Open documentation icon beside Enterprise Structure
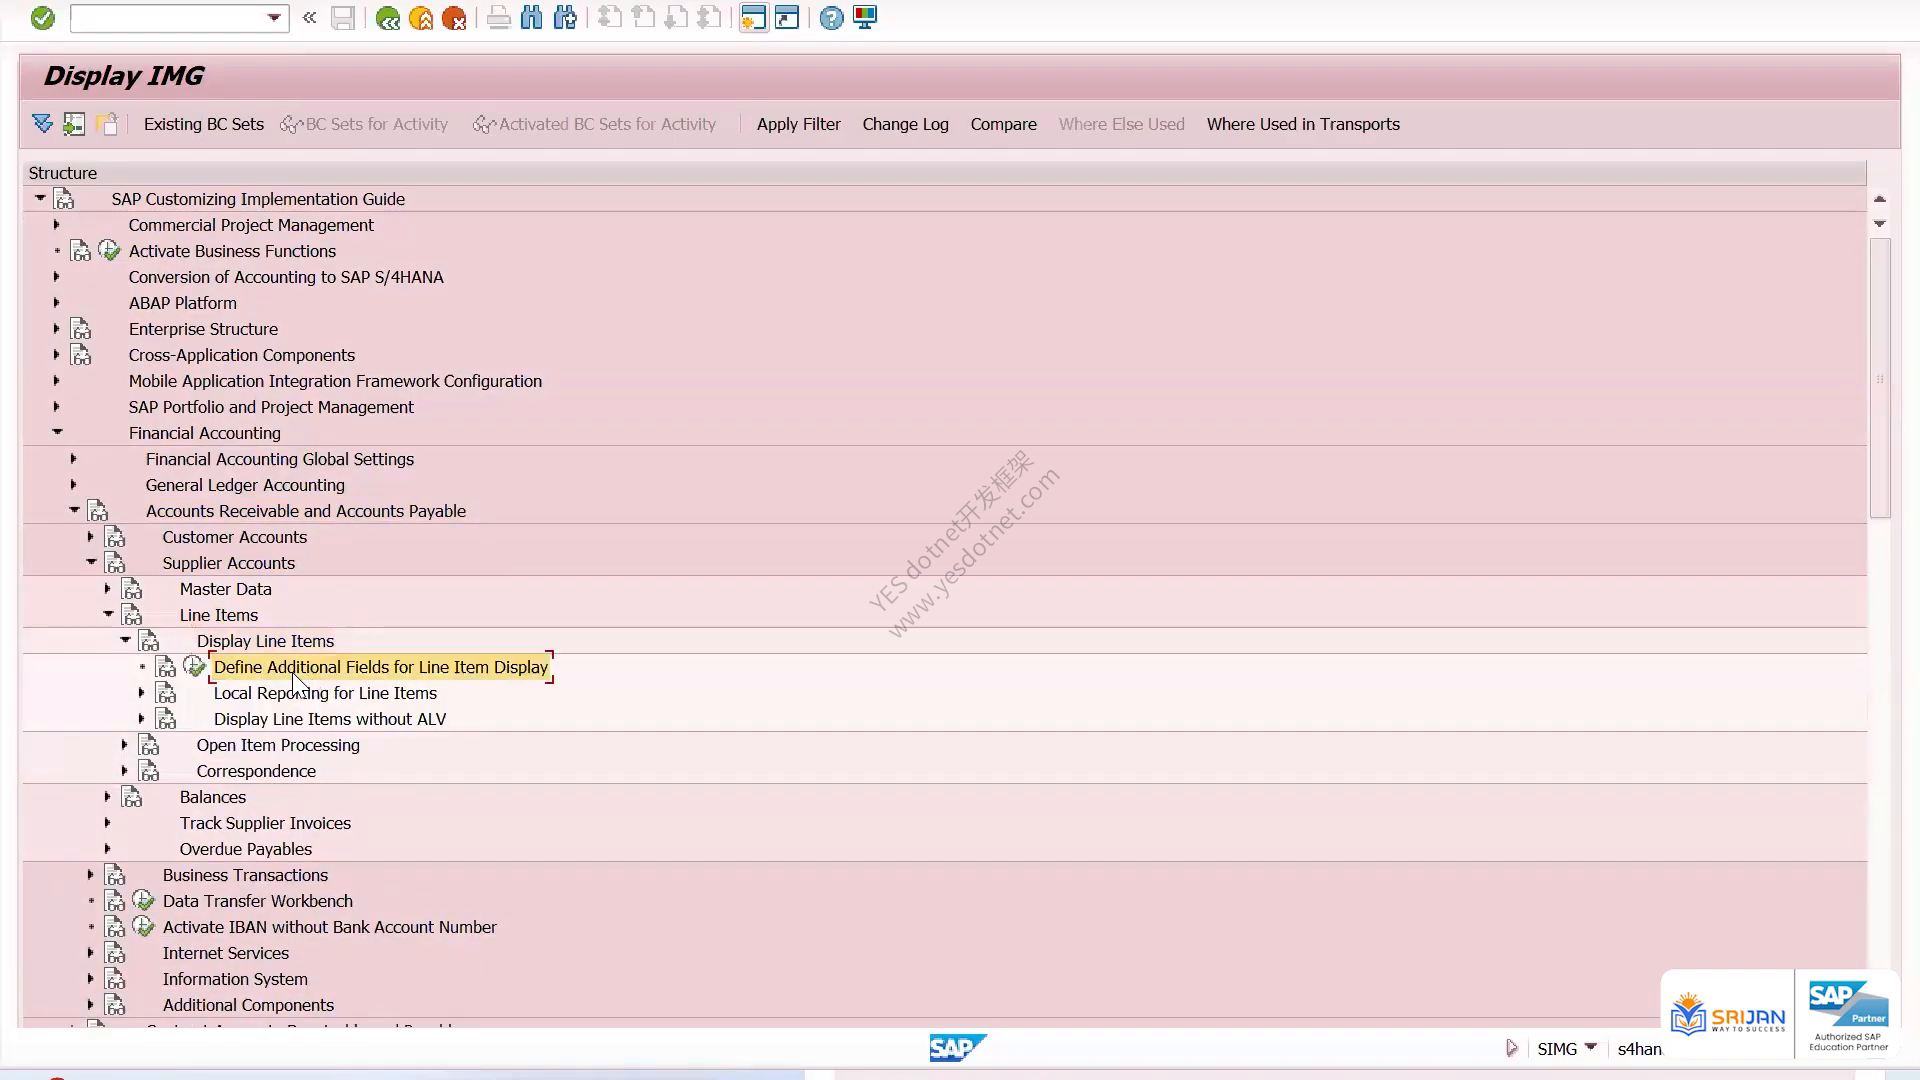This screenshot has width=1920, height=1080. tap(81, 329)
